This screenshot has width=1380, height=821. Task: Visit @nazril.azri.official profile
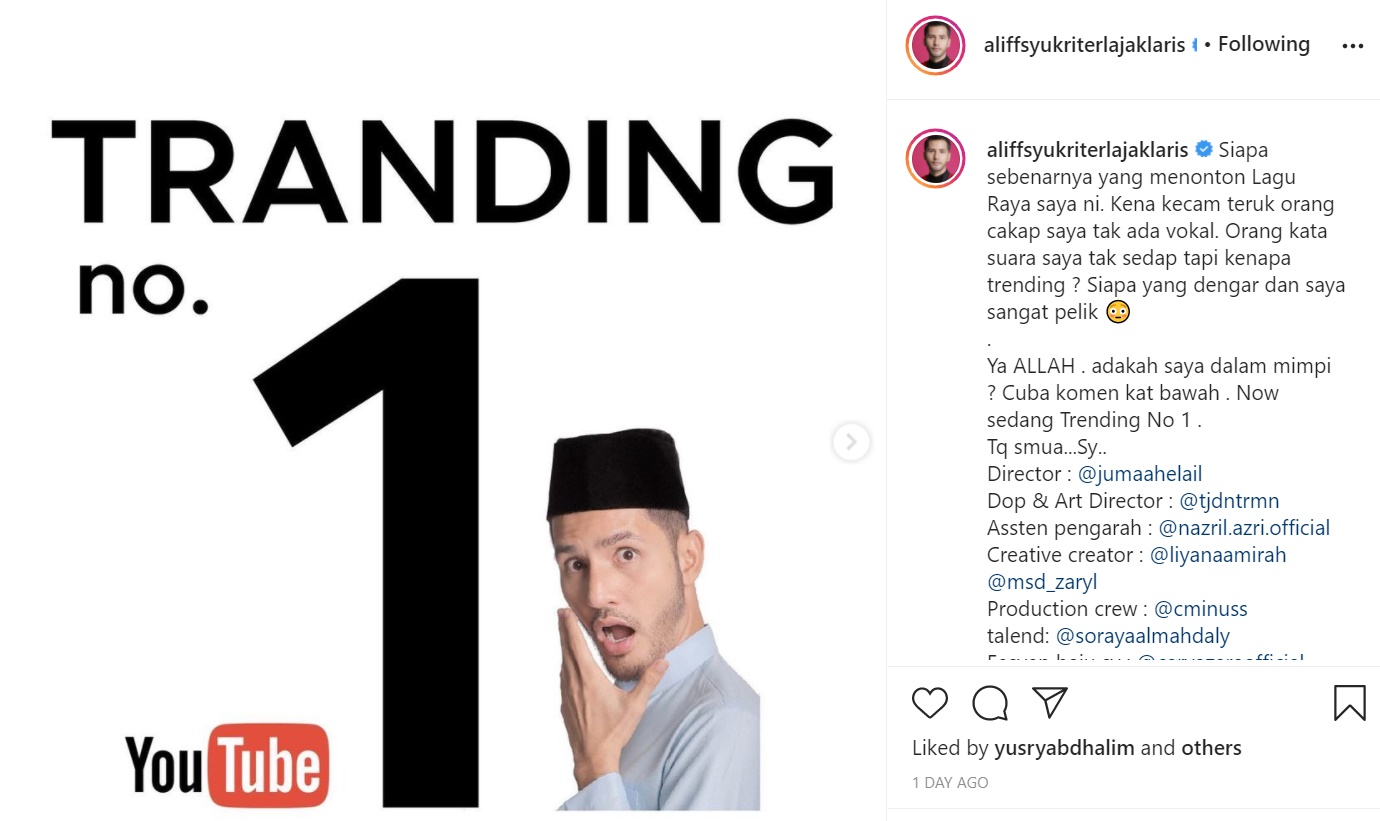tap(1244, 528)
